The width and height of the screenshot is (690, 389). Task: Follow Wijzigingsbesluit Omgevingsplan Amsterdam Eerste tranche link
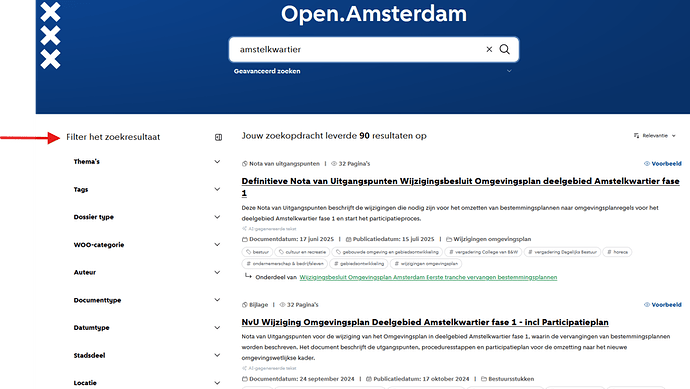click(x=428, y=277)
